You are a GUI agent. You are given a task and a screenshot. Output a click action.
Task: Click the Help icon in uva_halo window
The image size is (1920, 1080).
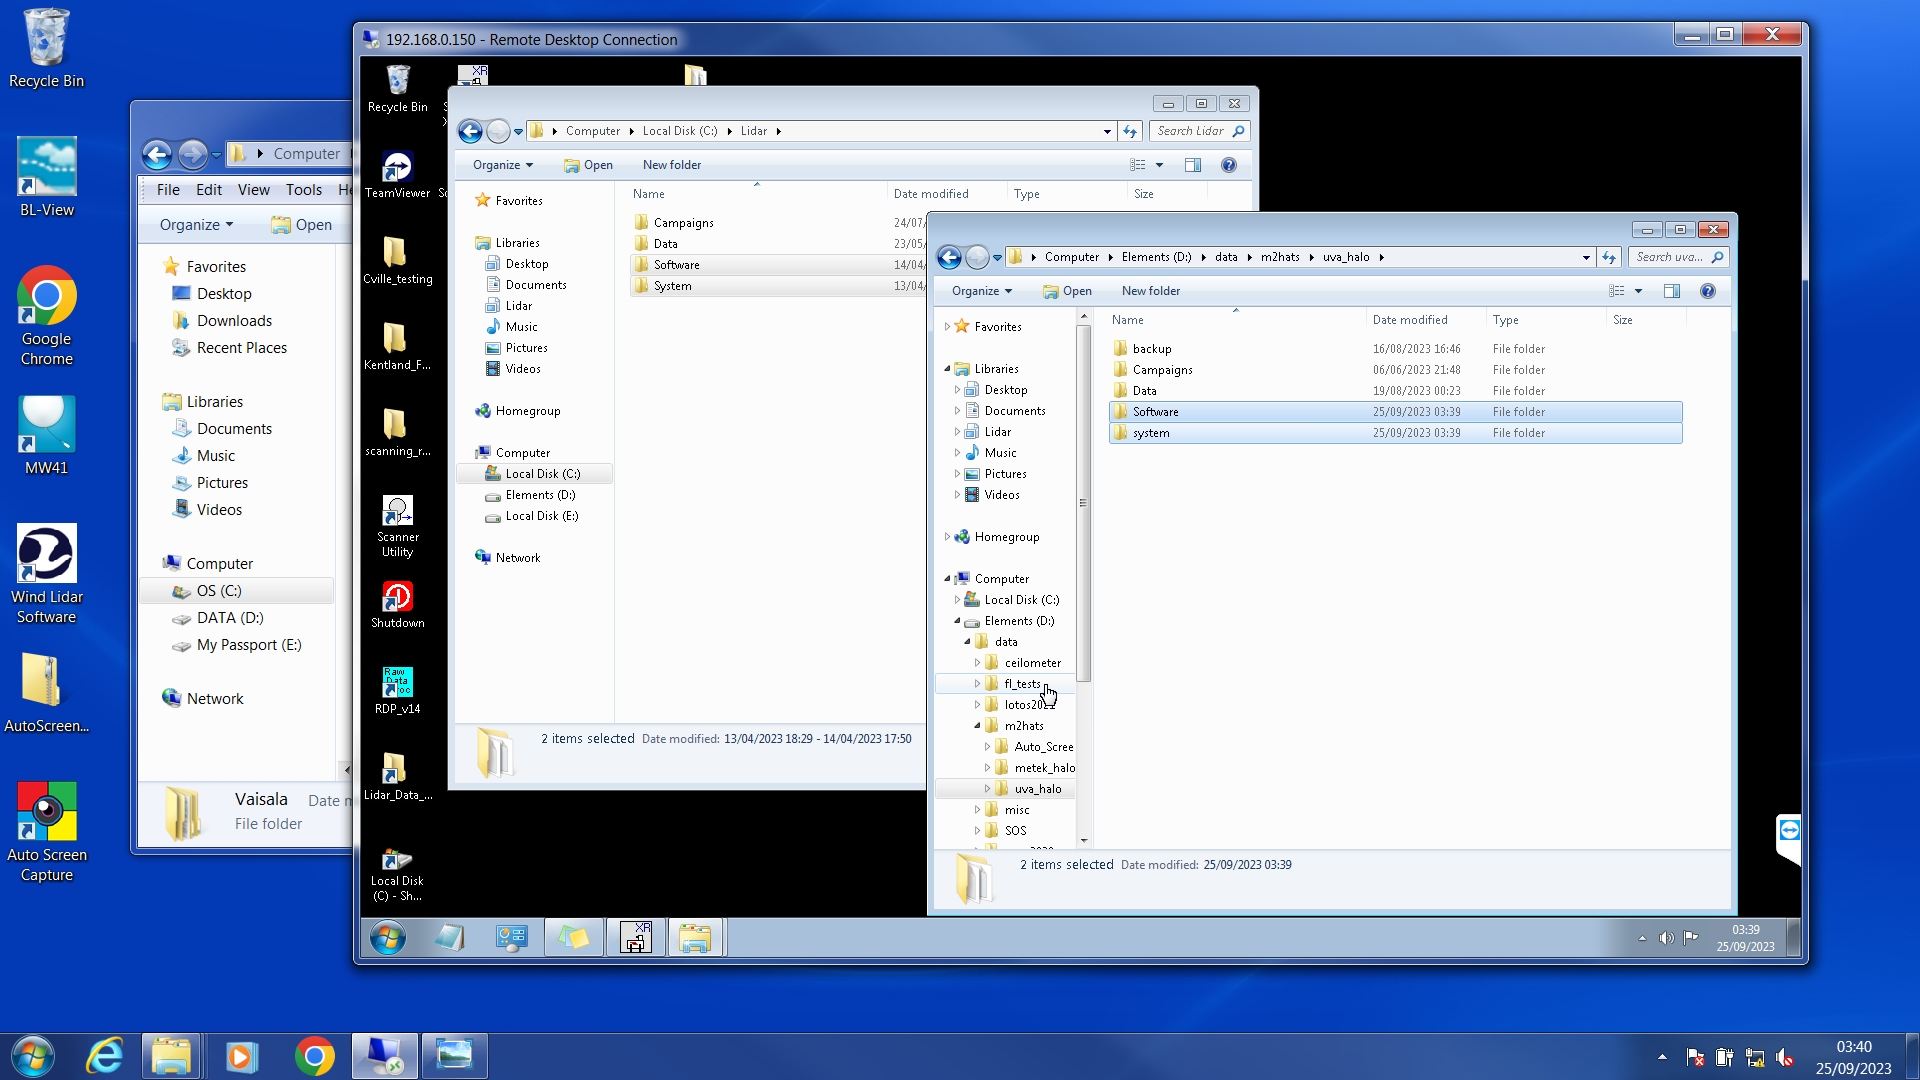[x=1707, y=291]
